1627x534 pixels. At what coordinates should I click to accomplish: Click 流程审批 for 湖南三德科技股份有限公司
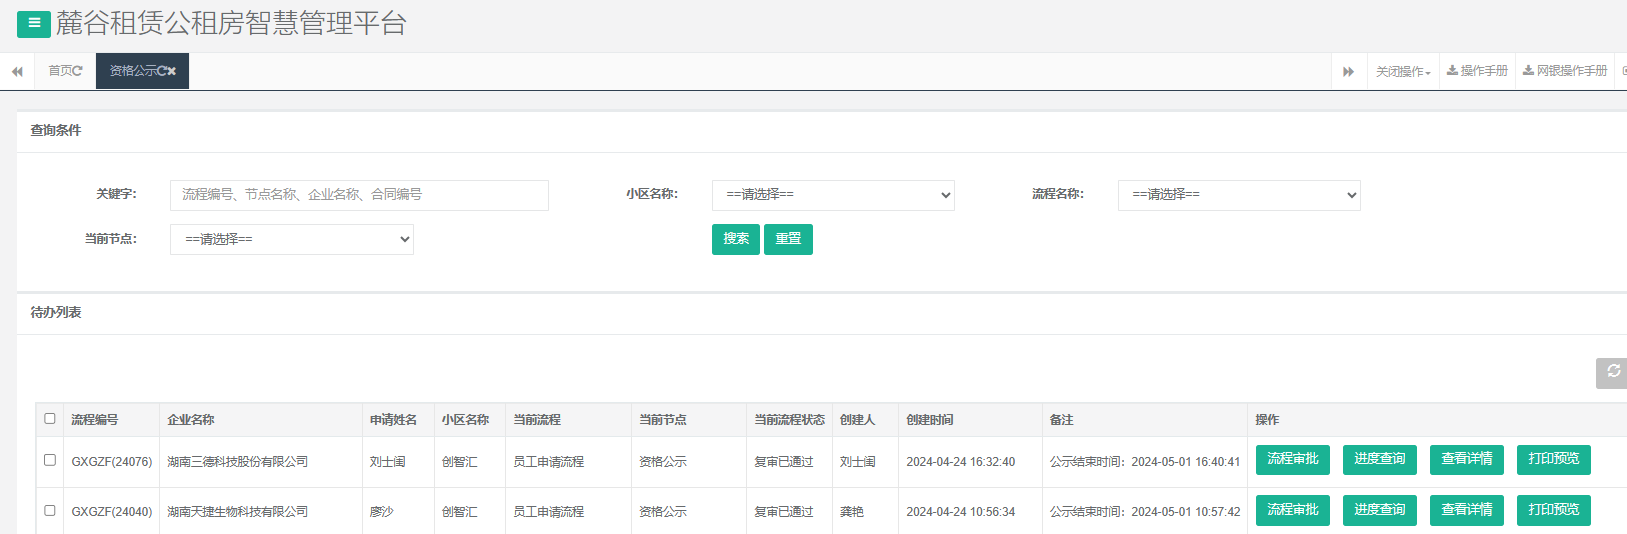[1292, 459]
